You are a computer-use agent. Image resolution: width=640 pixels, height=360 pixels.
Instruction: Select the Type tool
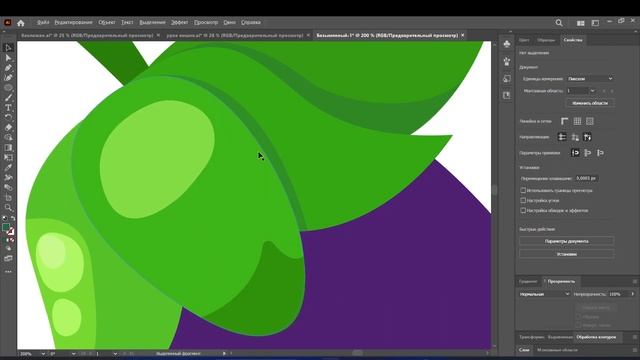8,108
